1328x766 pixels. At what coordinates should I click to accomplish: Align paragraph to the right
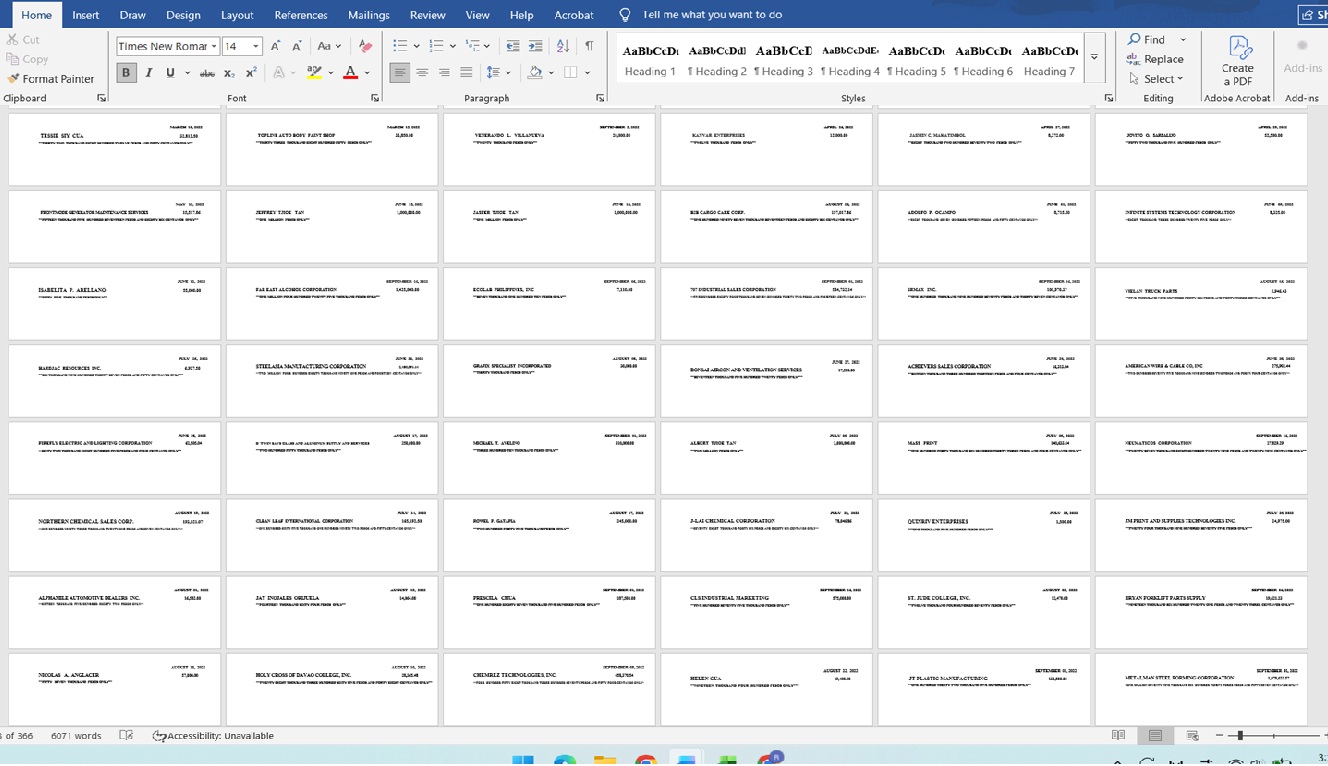444,73
